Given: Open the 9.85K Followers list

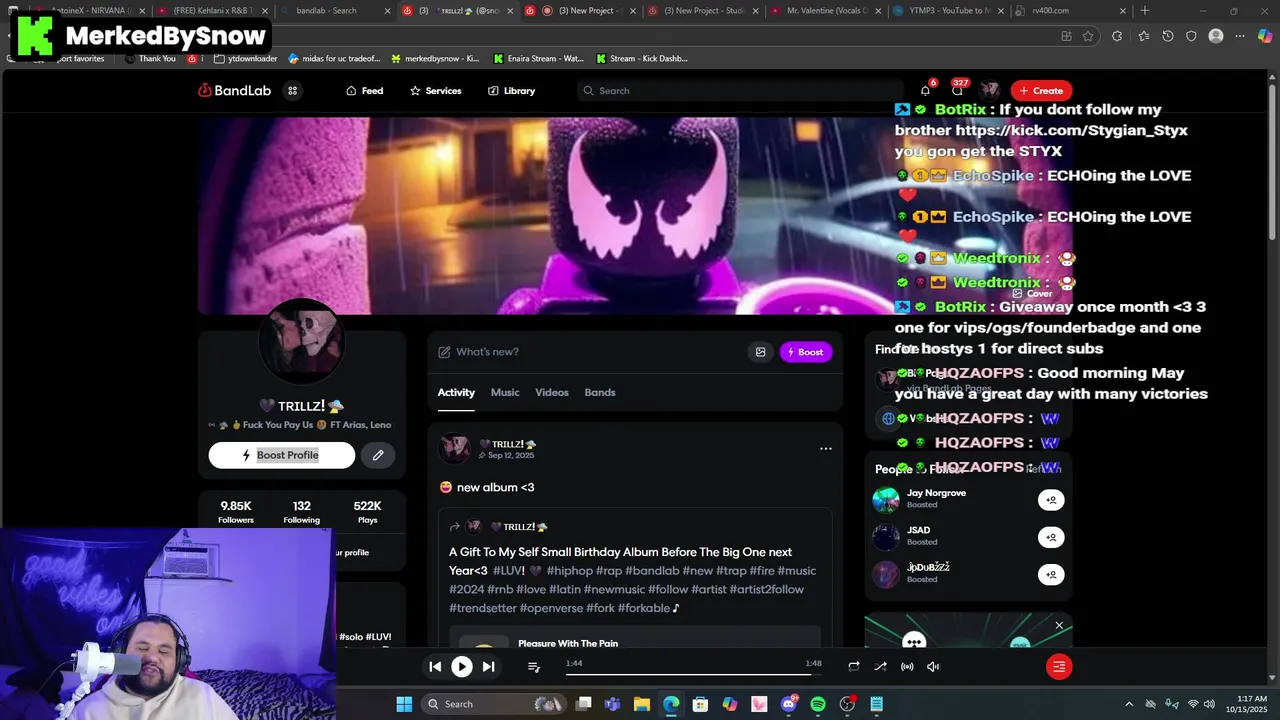Looking at the screenshot, I should point(236,512).
